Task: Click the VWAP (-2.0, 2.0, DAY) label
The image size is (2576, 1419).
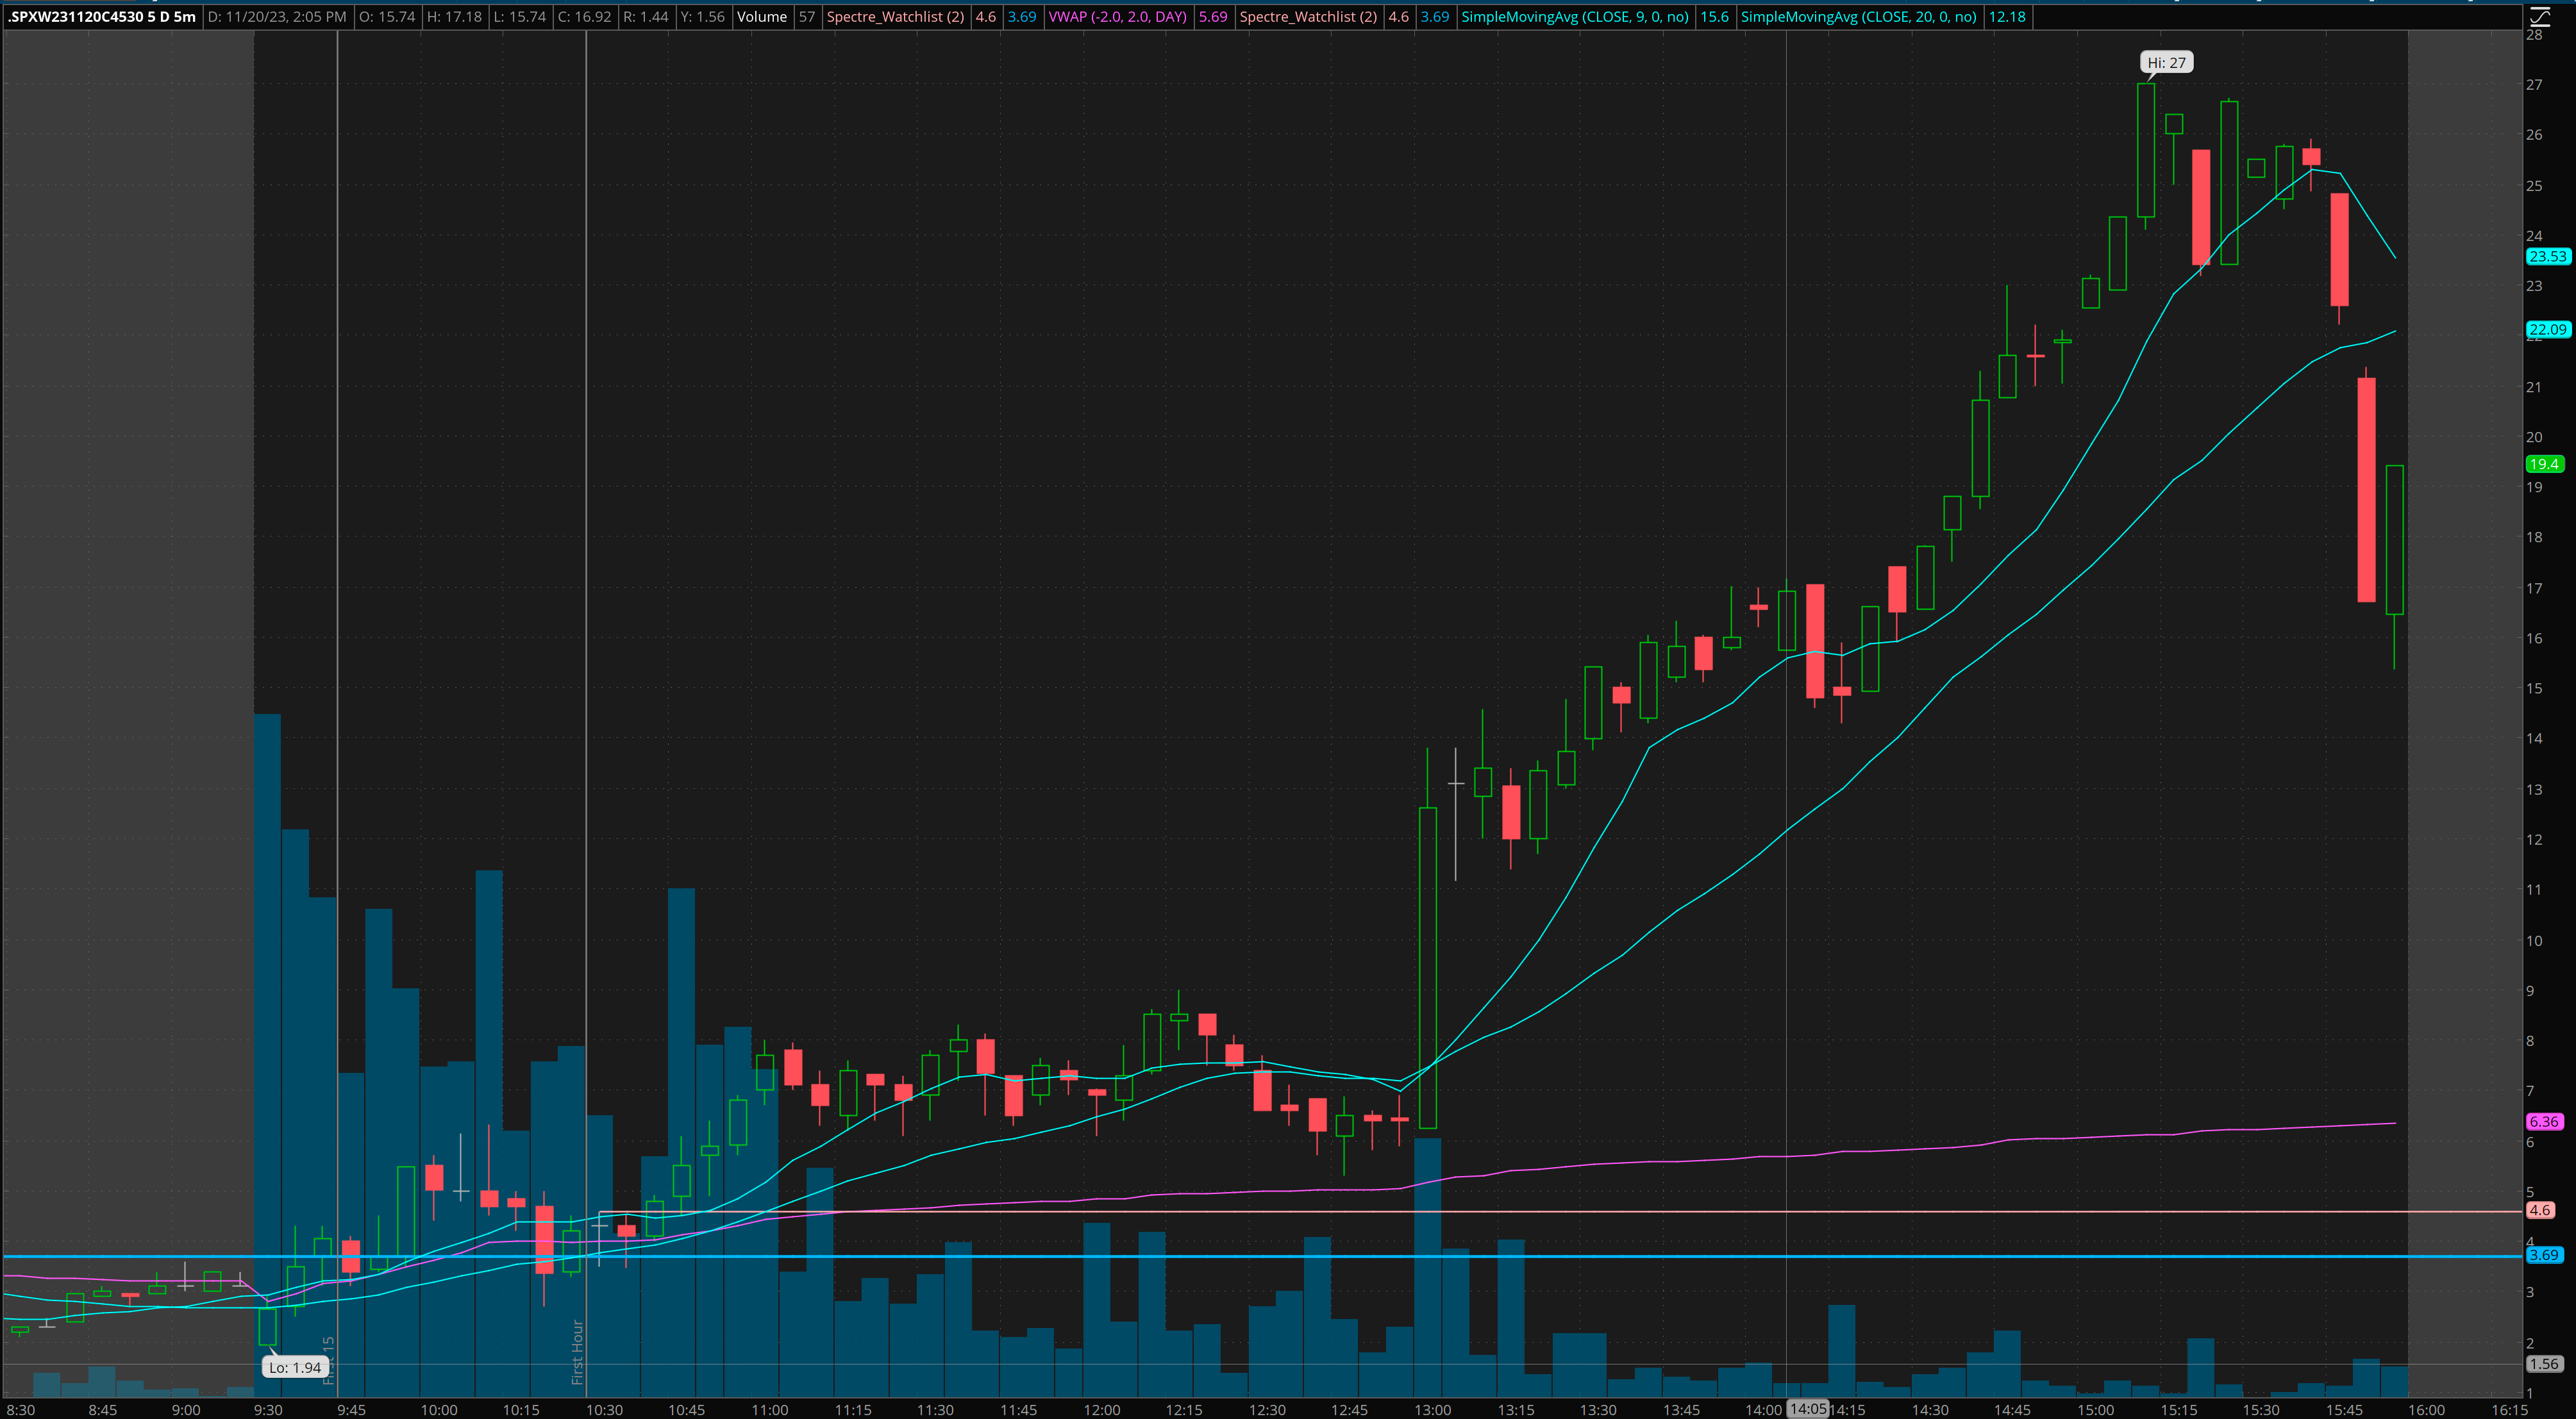Action: pyautogui.click(x=1117, y=17)
